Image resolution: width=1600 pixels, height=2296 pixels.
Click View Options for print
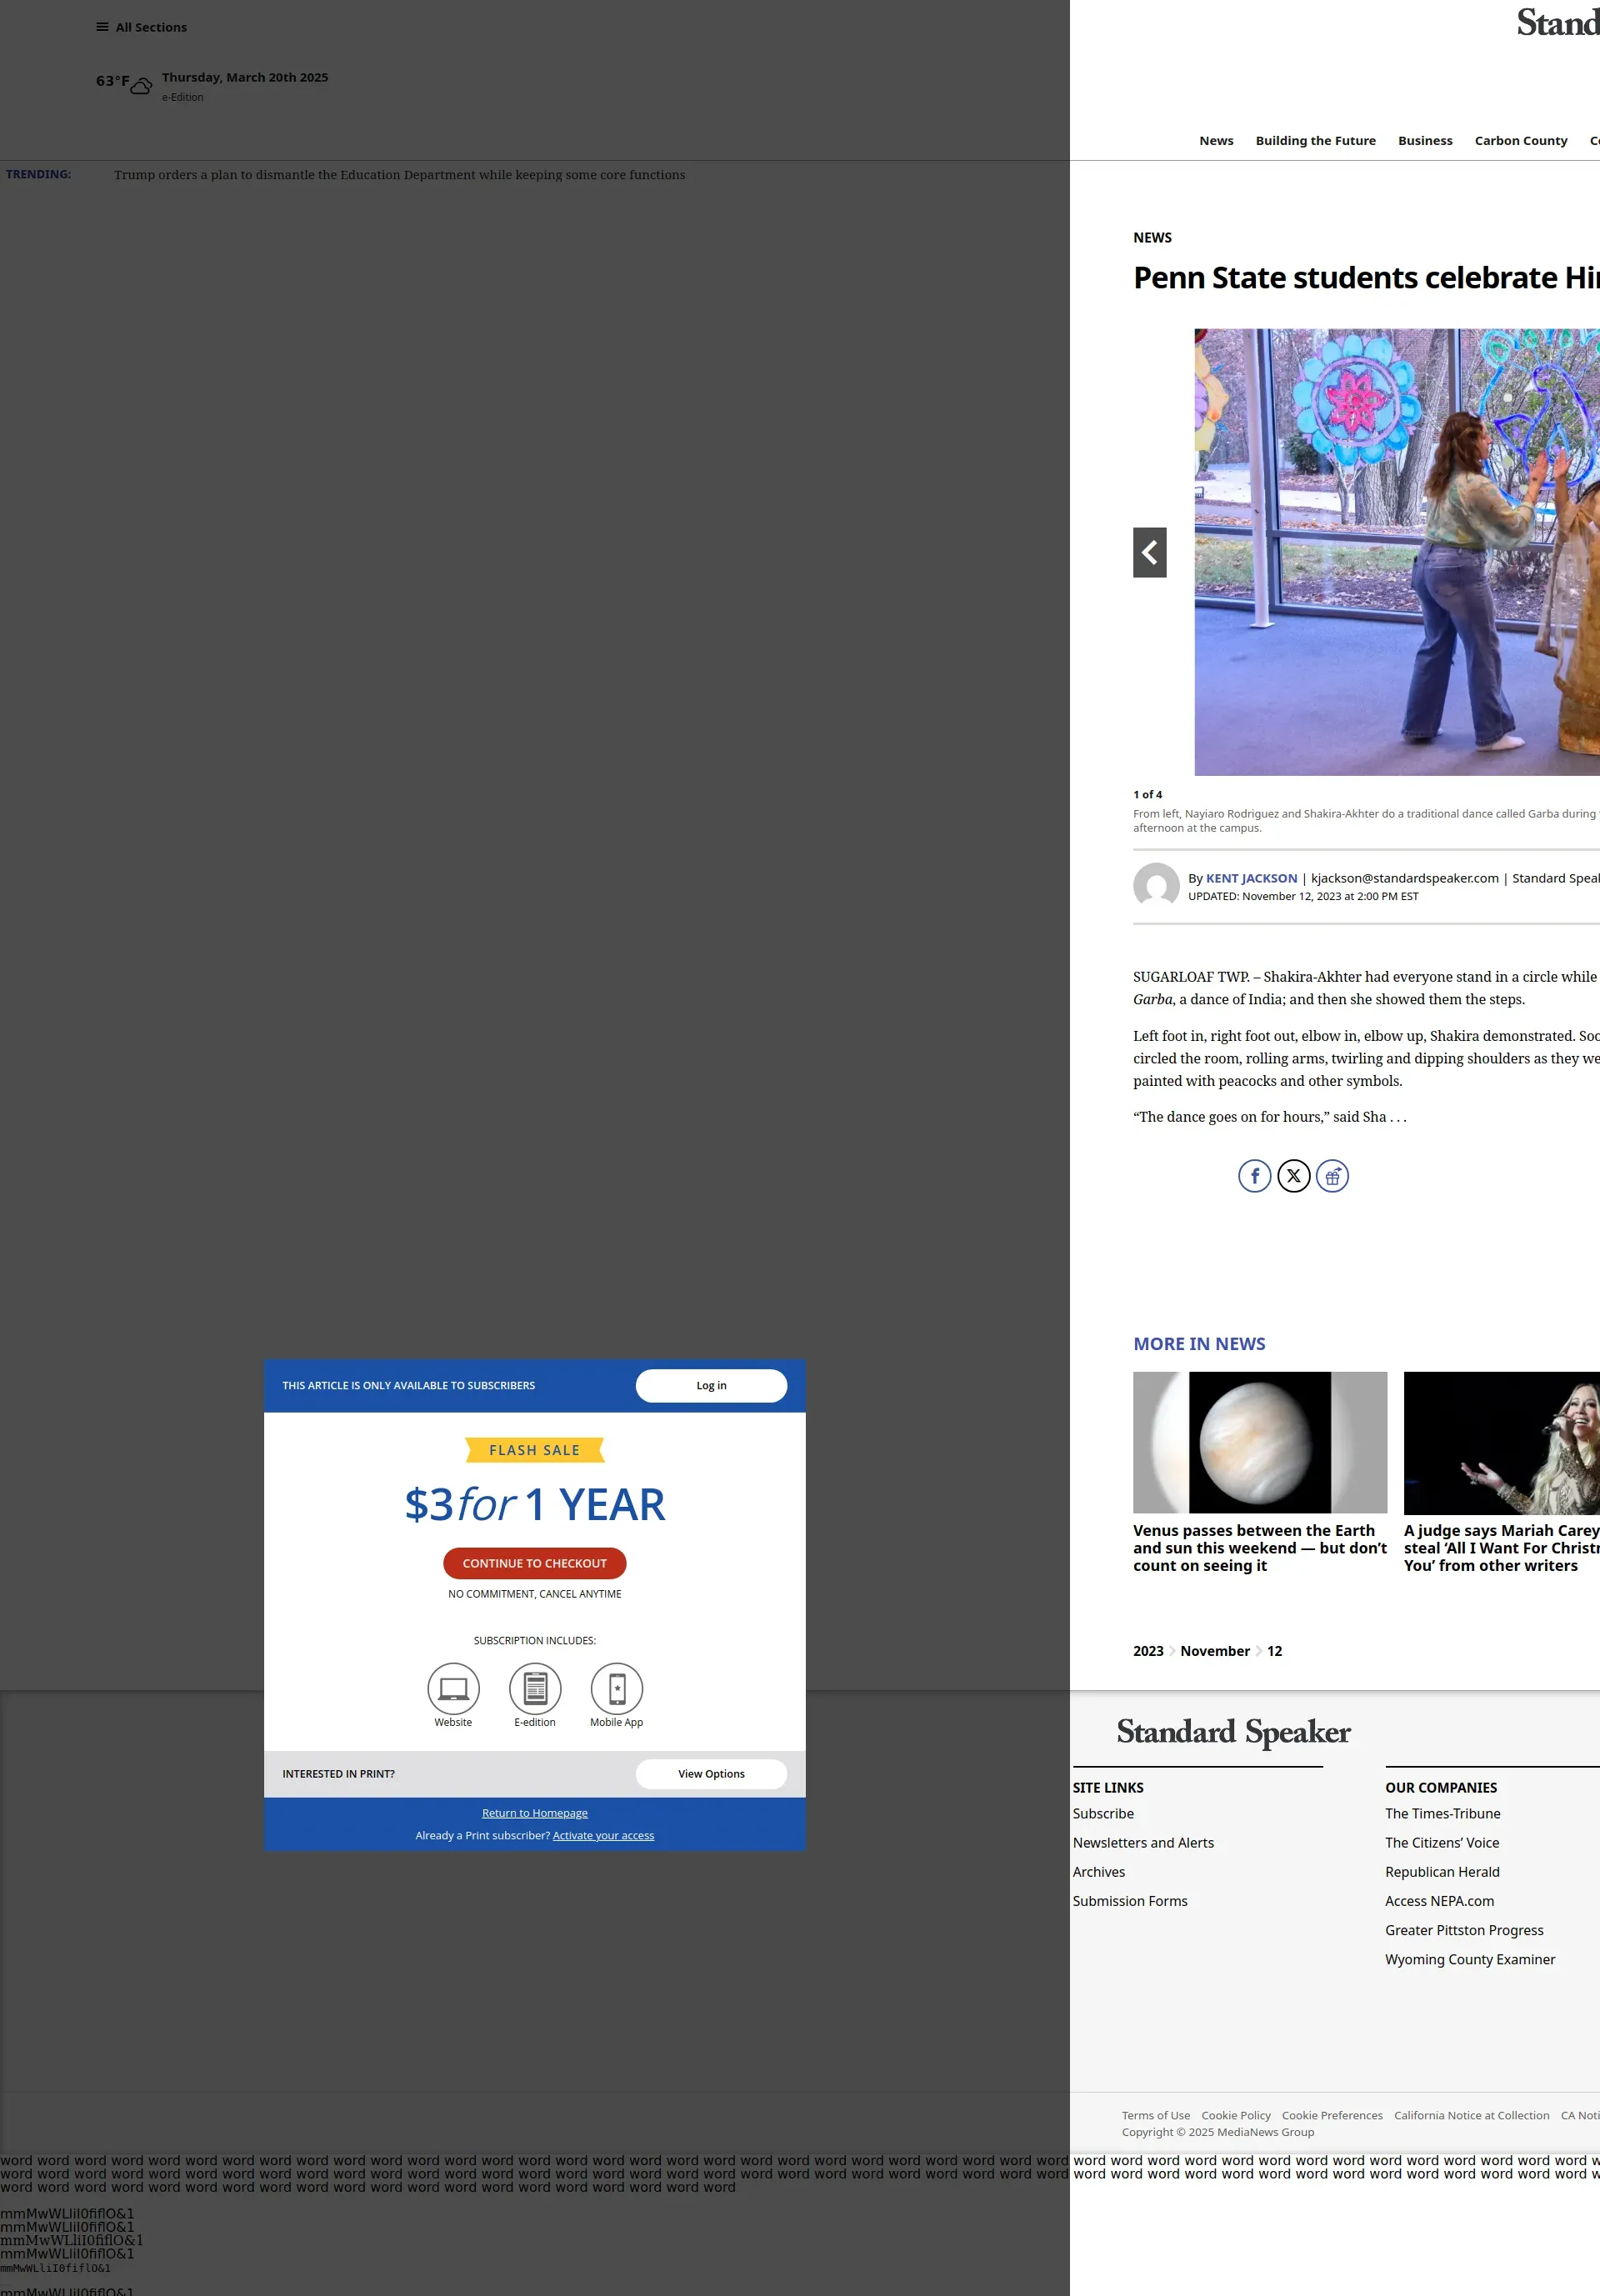[711, 1774]
